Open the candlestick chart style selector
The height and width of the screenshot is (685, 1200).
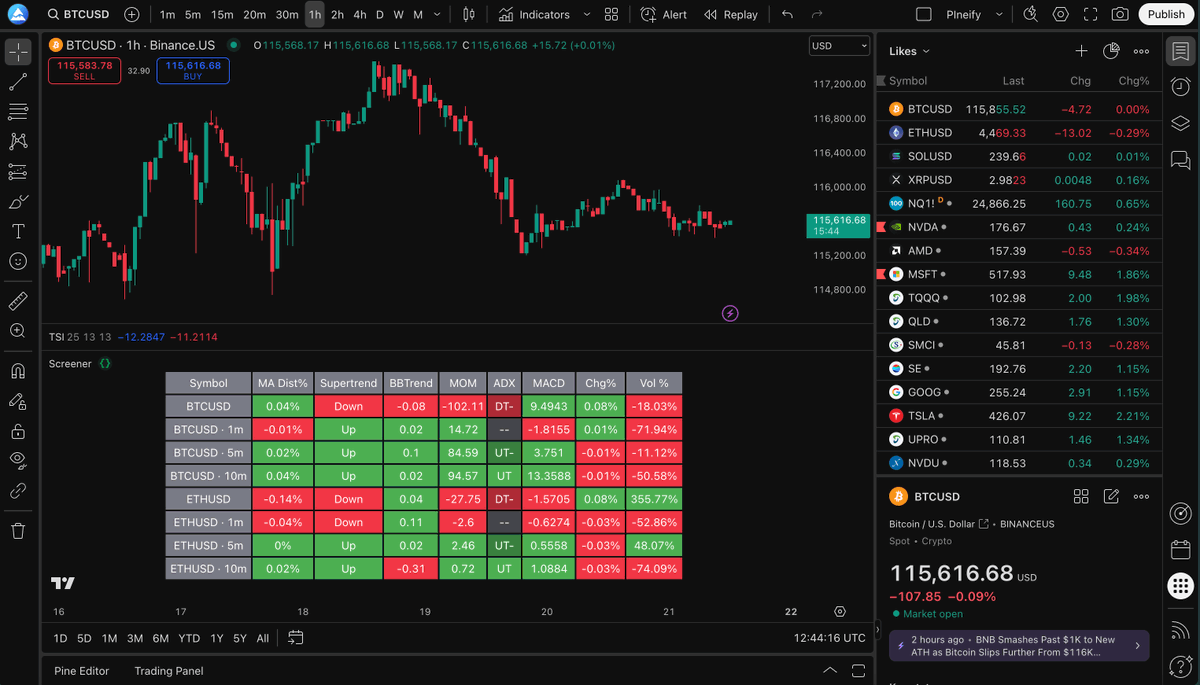[469, 14]
